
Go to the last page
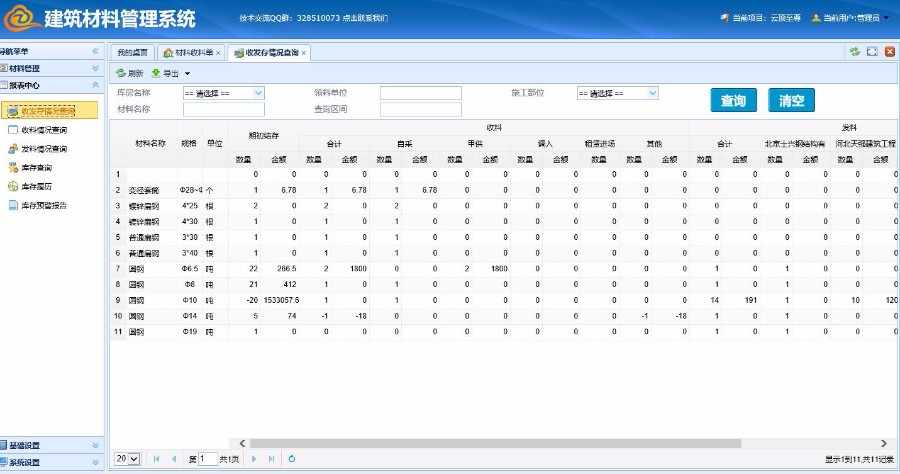pos(271,459)
